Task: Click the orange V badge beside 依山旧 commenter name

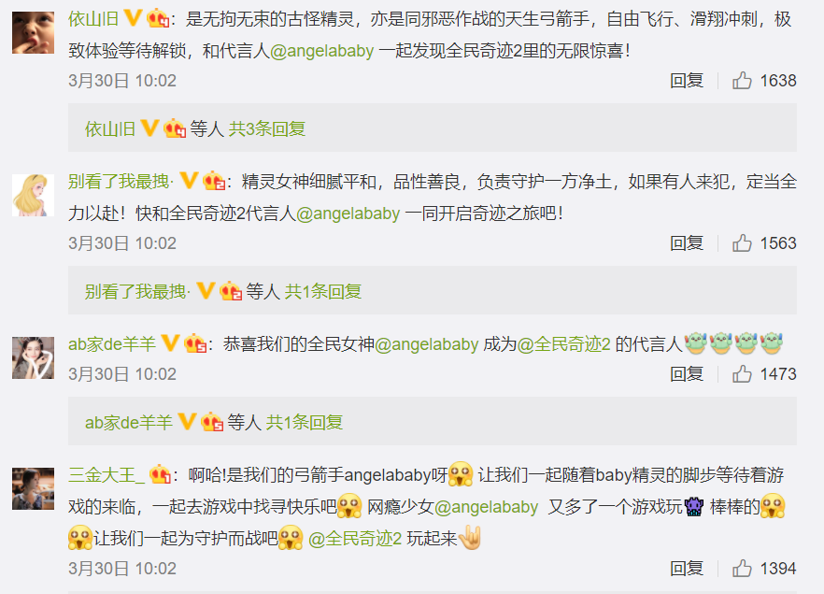Action: tap(133, 18)
